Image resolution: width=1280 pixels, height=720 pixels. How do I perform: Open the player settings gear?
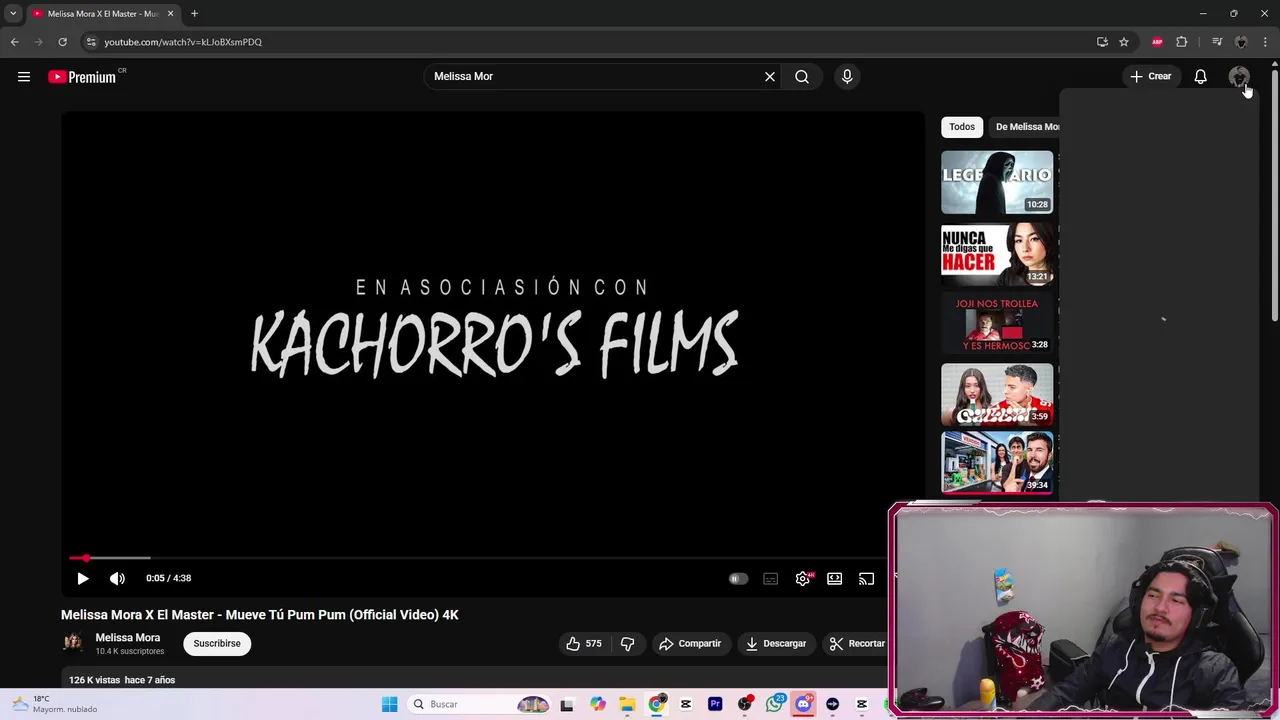click(803, 578)
